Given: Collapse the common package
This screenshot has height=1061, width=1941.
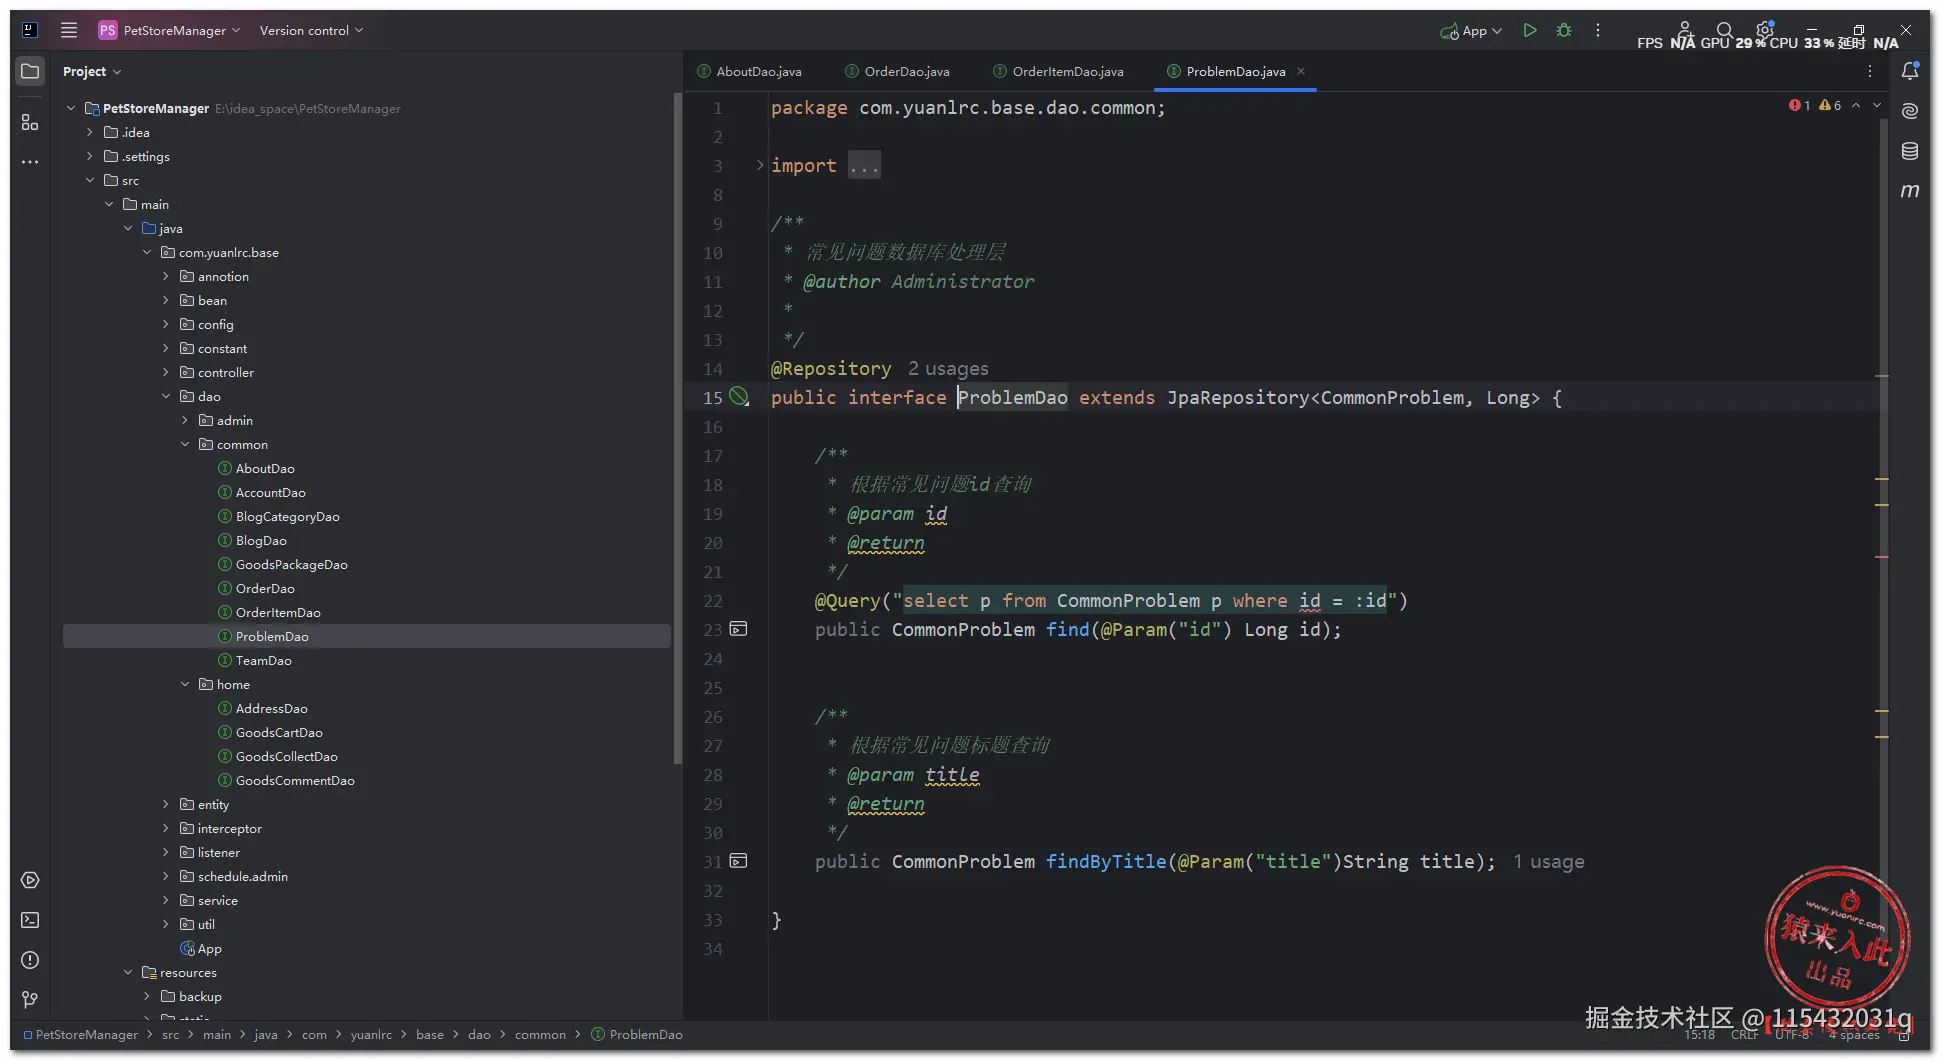Looking at the screenshot, I should 185,444.
